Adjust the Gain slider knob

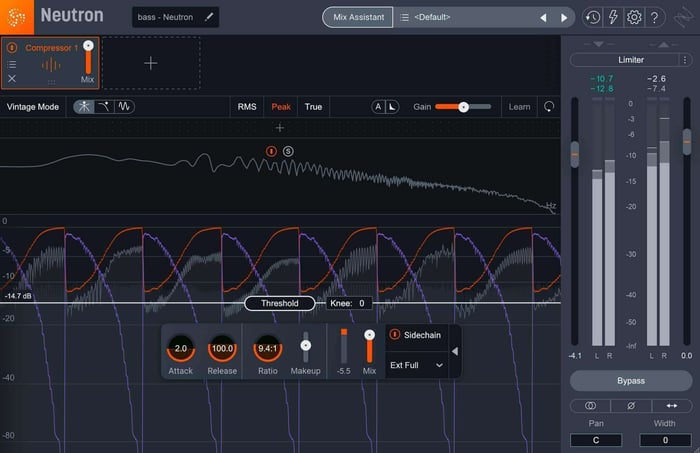pyautogui.click(x=463, y=107)
